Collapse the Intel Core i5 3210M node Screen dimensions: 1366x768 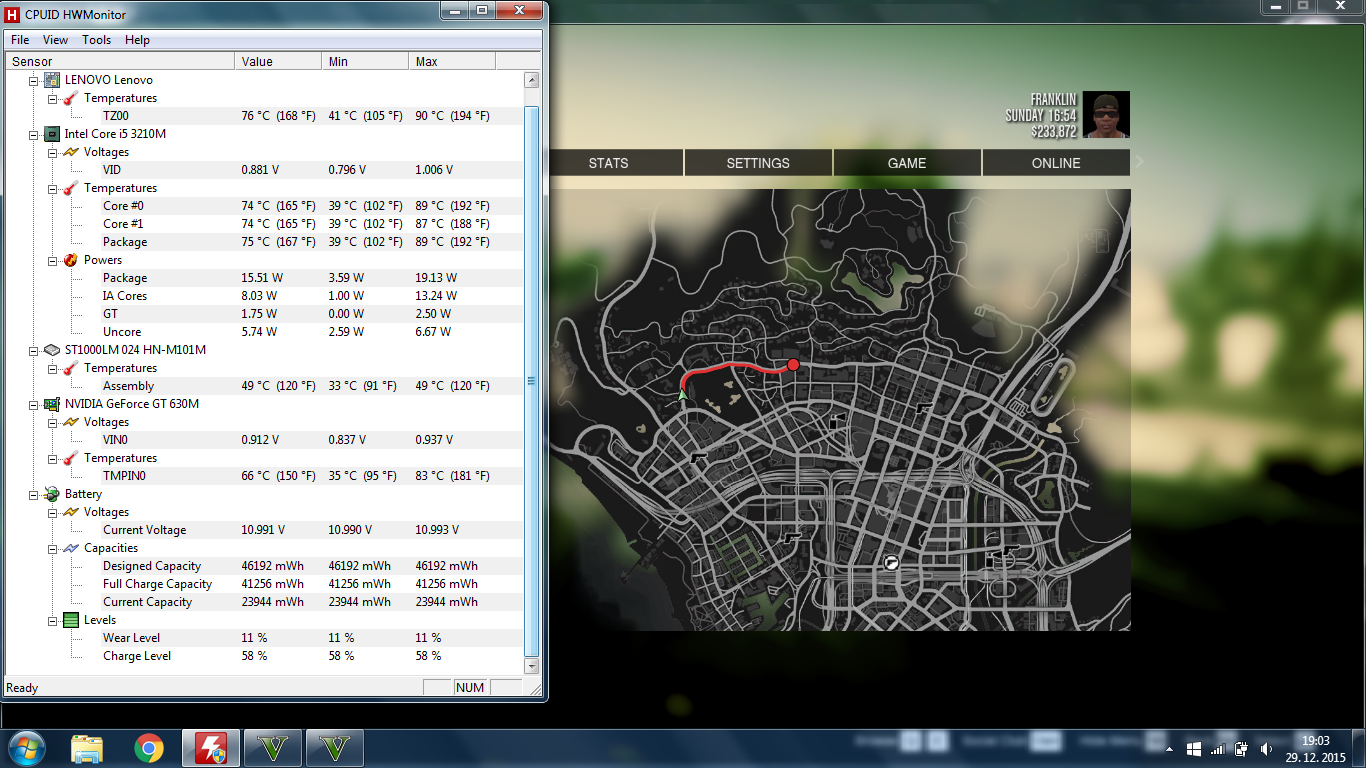pyautogui.click(x=34, y=134)
